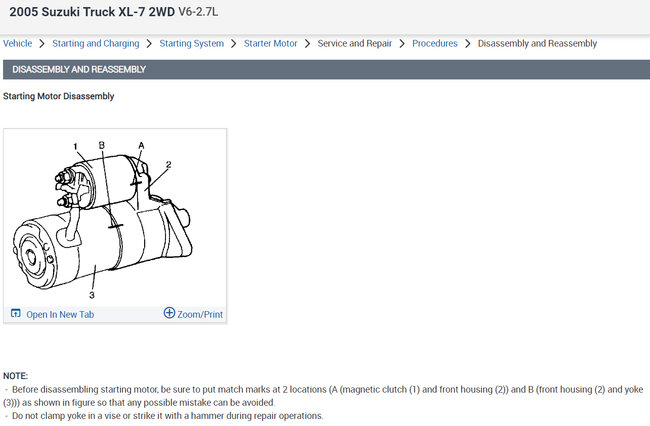Go back to Procedures breadcrumb
Screen dimensions: 650x426
[434, 43]
